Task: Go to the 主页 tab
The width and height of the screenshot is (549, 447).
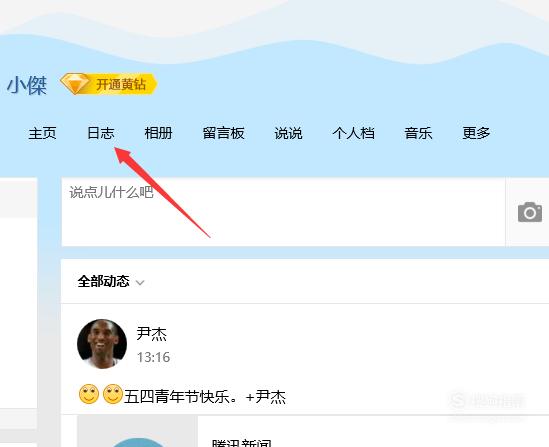Action: tap(42, 133)
